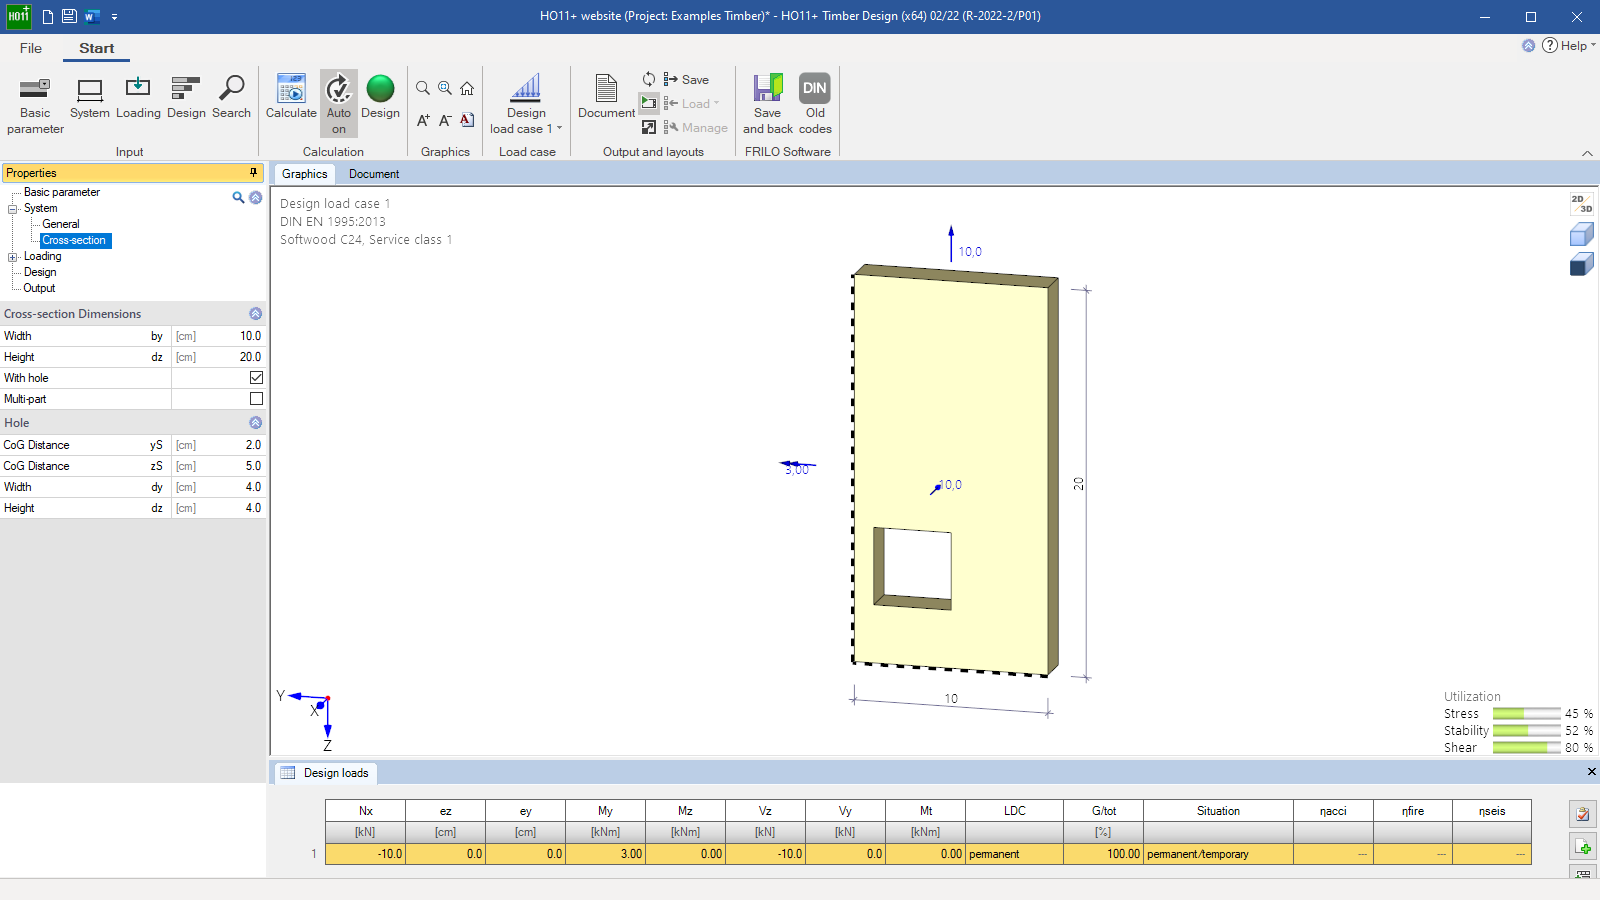
Task: Reset view with home icon
Action: (467, 88)
